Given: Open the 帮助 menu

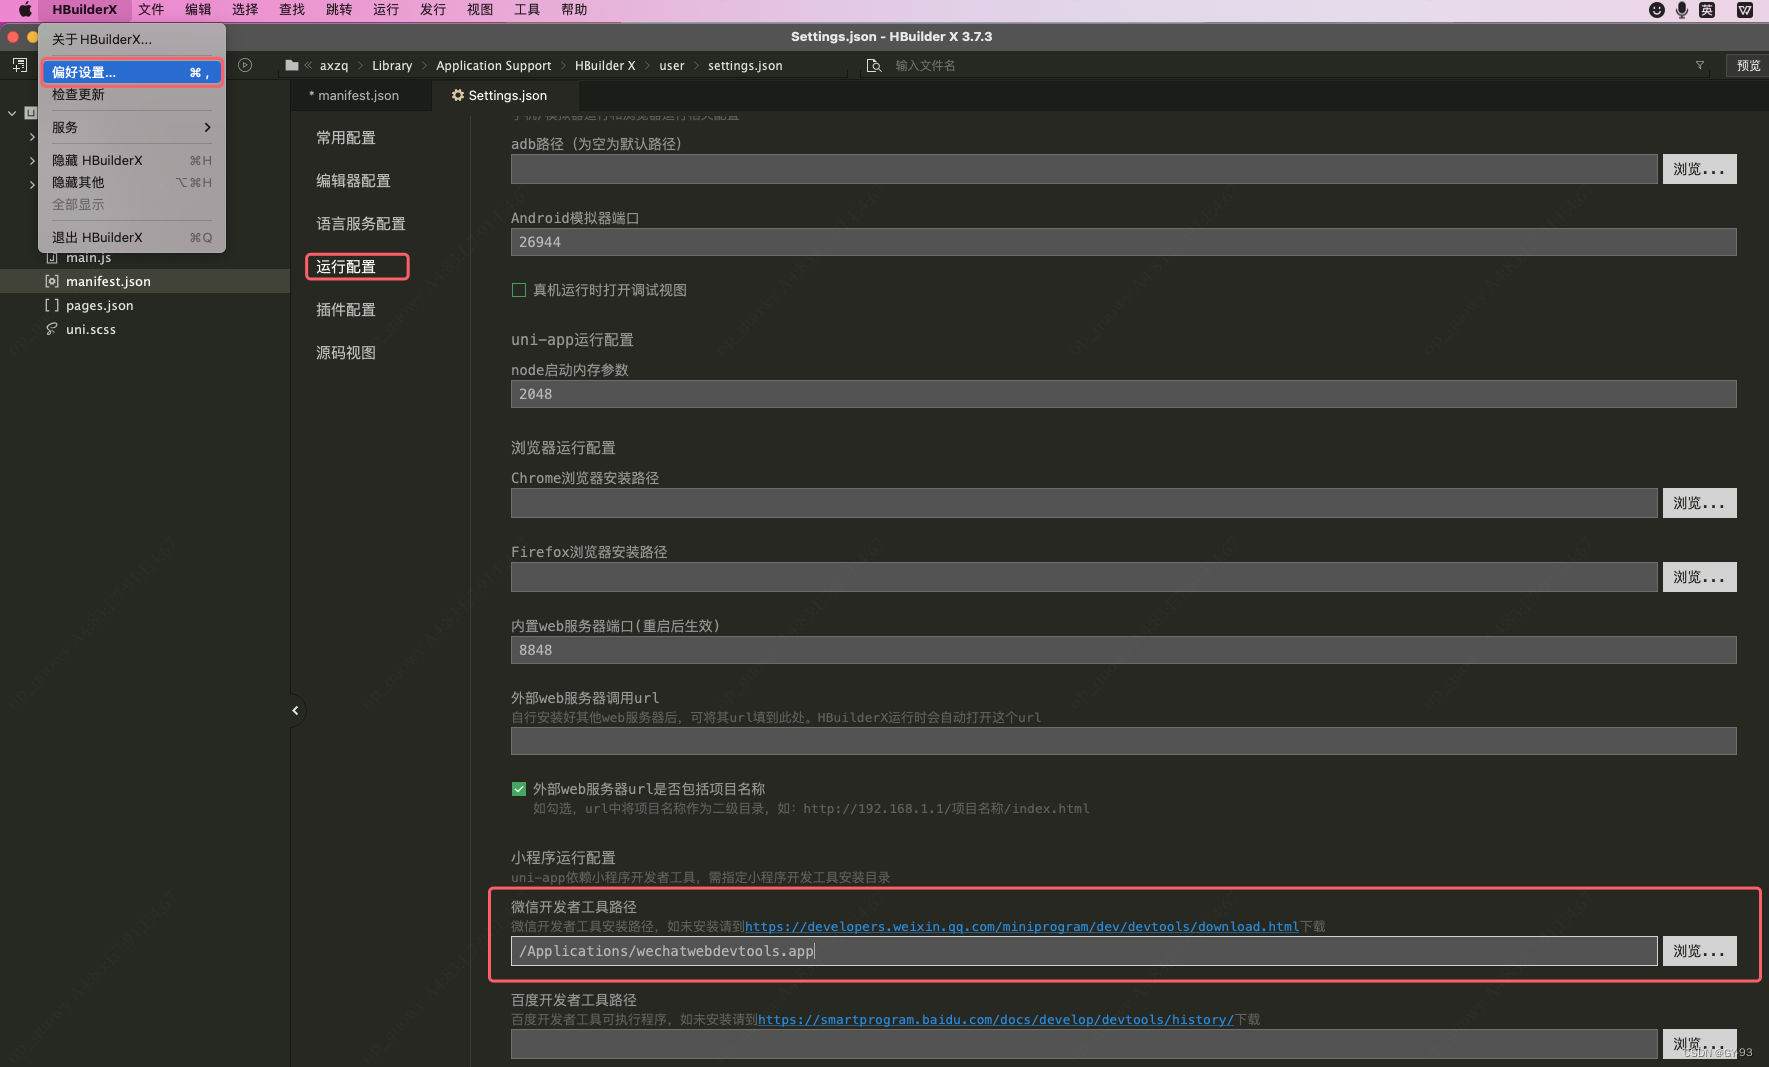Looking at the screenshot, I should point(574,10).
